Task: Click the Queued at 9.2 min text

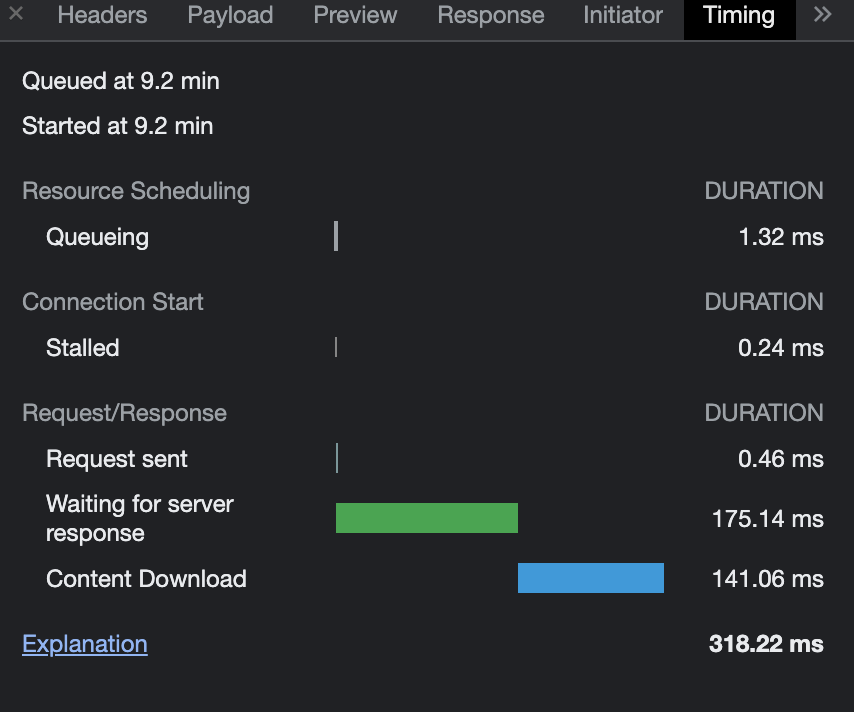Action: pyautogui.click(x=120, y=81)
